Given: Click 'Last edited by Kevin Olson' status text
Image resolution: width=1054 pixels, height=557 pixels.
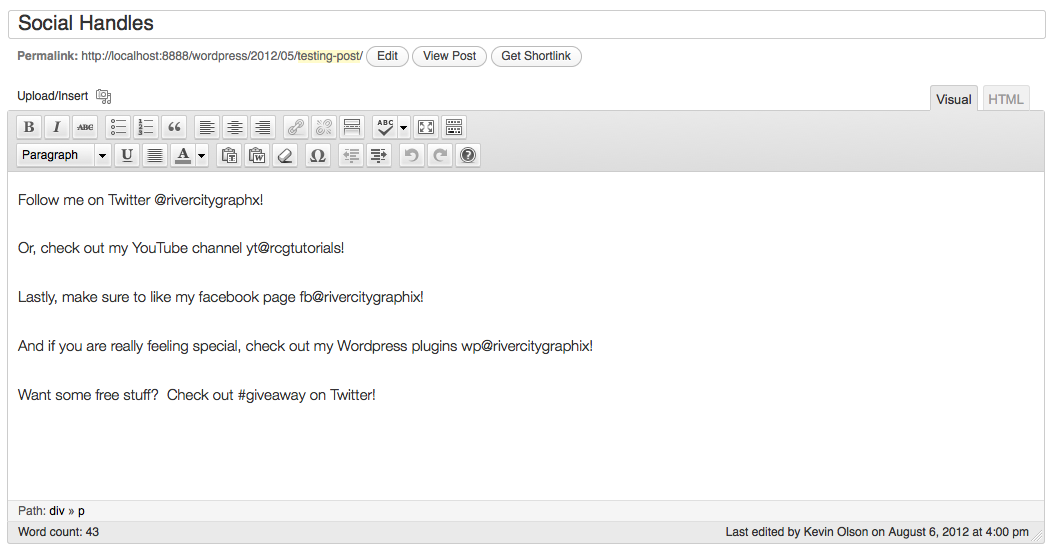Looking at the screenshot, I should point(877,531).
